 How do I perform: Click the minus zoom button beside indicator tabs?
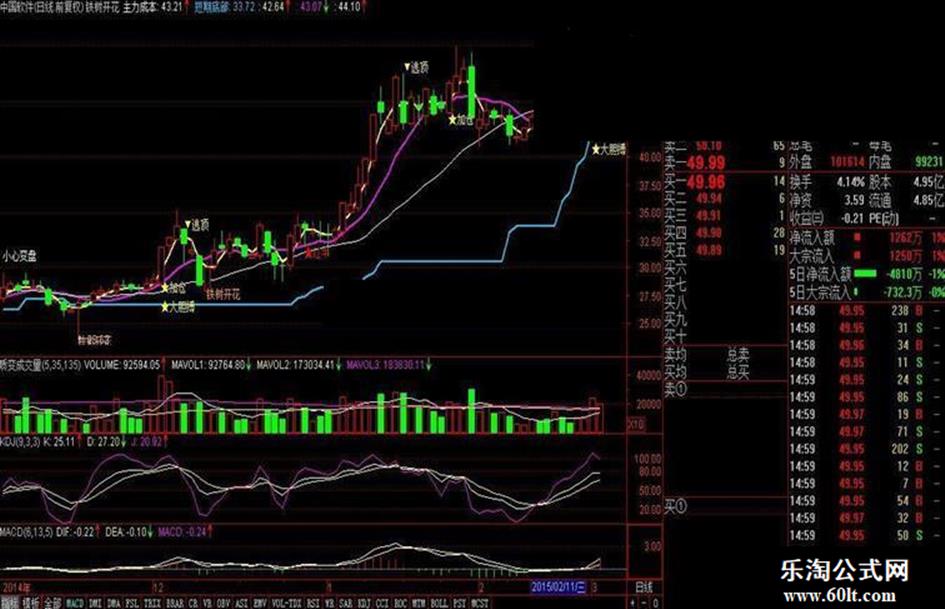click(x=643, y=602)
